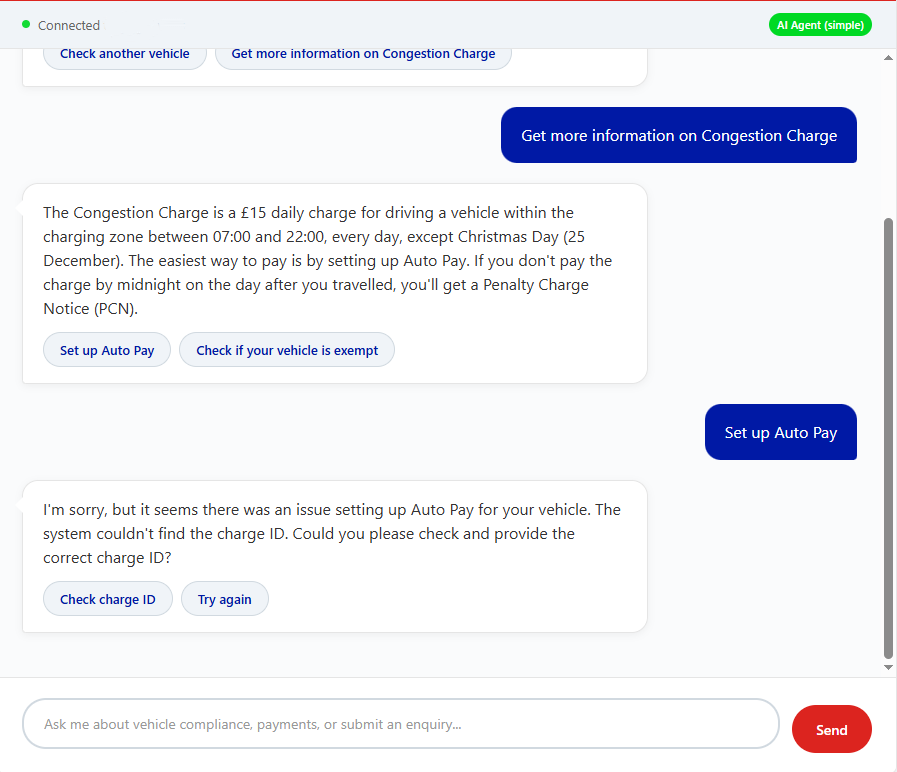Click the AI Agent (simple) badge
Screen dimensions: 897x772
click(x=819, y=25)
